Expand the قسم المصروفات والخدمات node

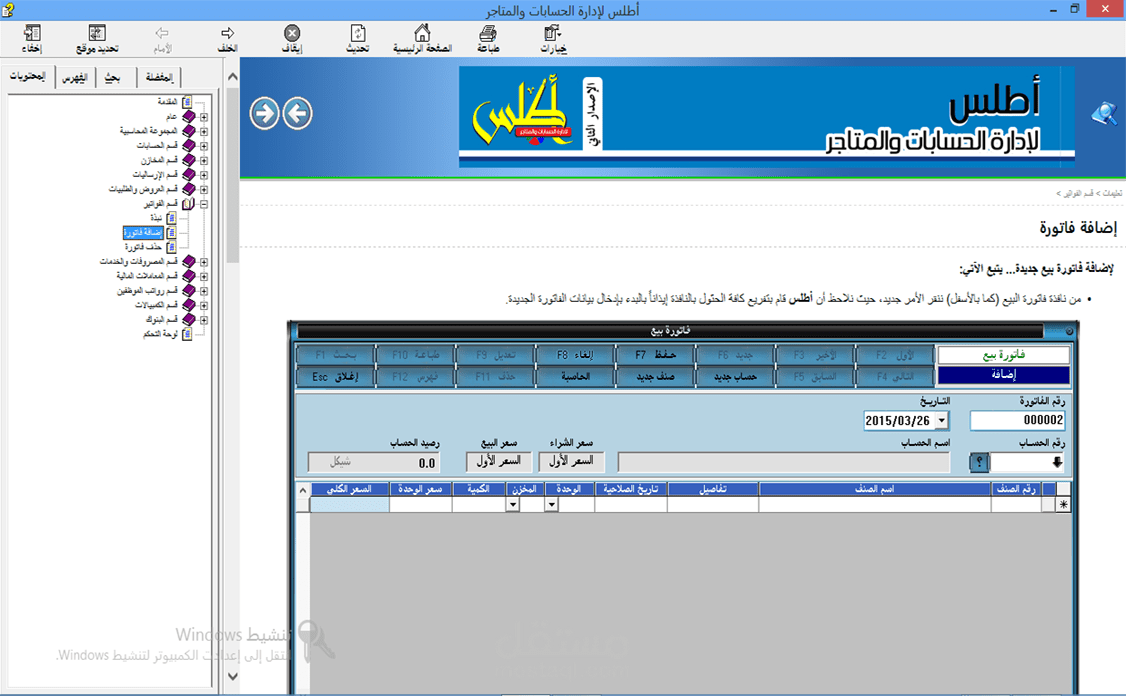point(204,262)
